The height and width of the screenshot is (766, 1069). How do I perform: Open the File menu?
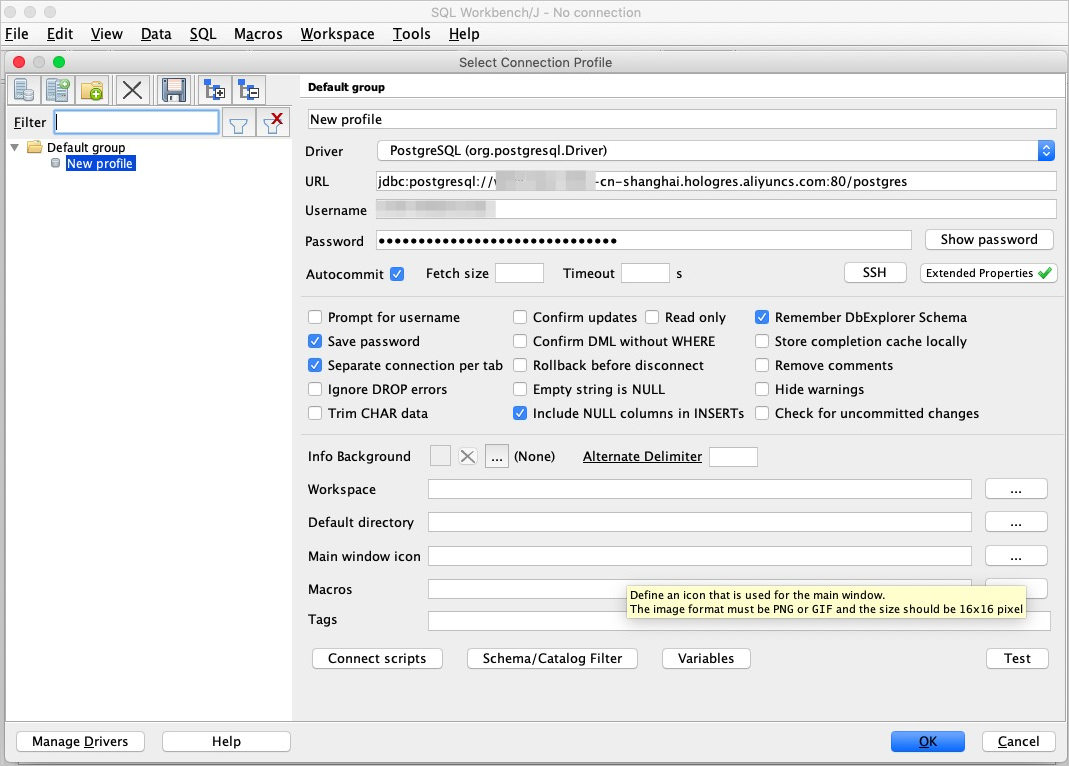17,34
